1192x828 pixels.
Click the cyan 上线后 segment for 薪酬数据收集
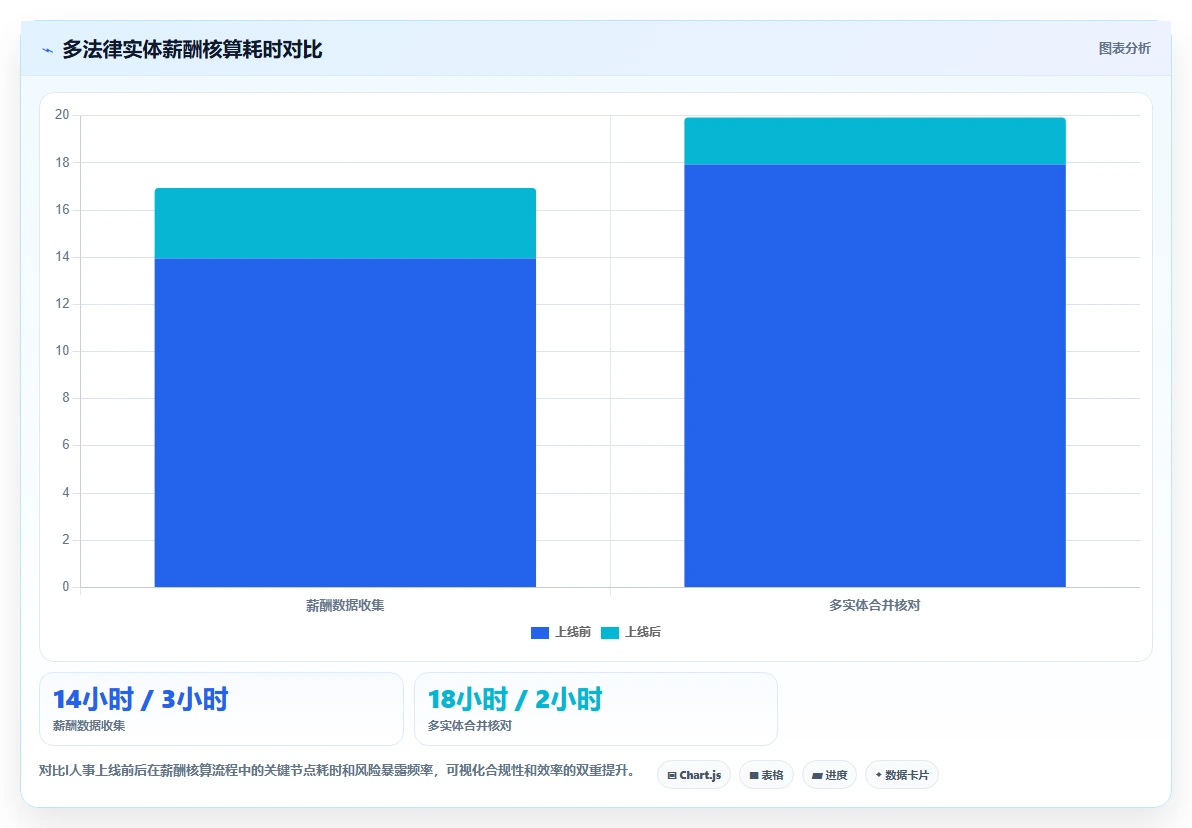coord(345,224)
